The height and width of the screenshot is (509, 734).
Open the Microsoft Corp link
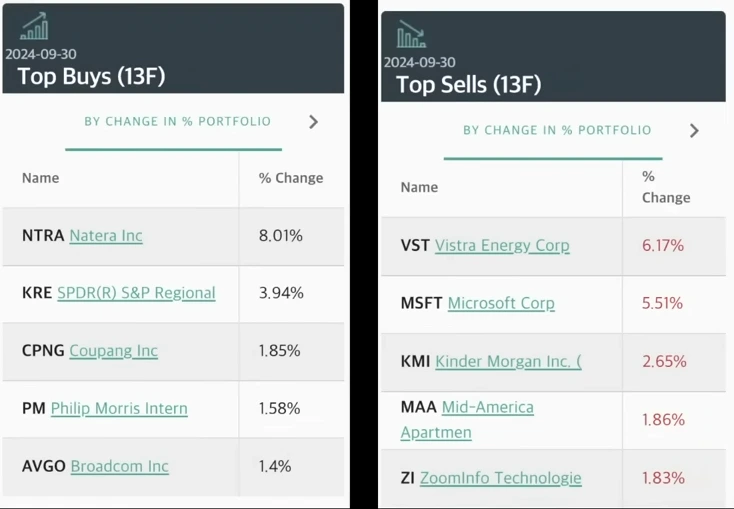tap(501, 303)
